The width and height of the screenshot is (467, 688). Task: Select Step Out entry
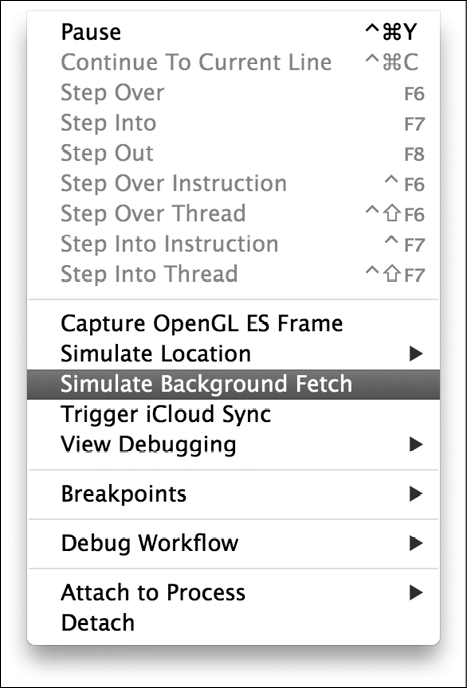[x=233, y=153]
